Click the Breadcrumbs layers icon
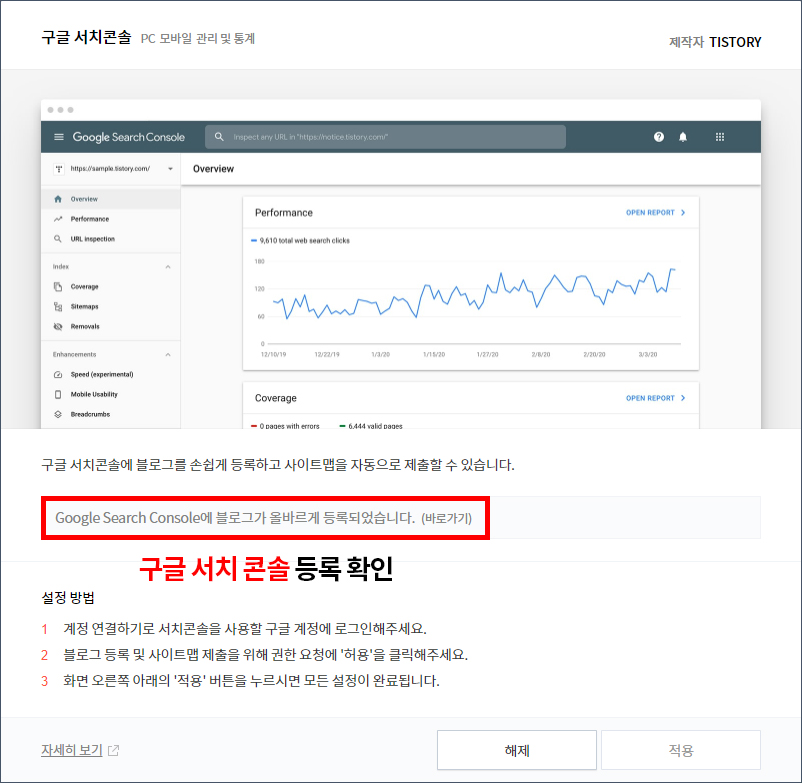The height and width of the screenshot is (783, 802). click(x=58, y=414)
